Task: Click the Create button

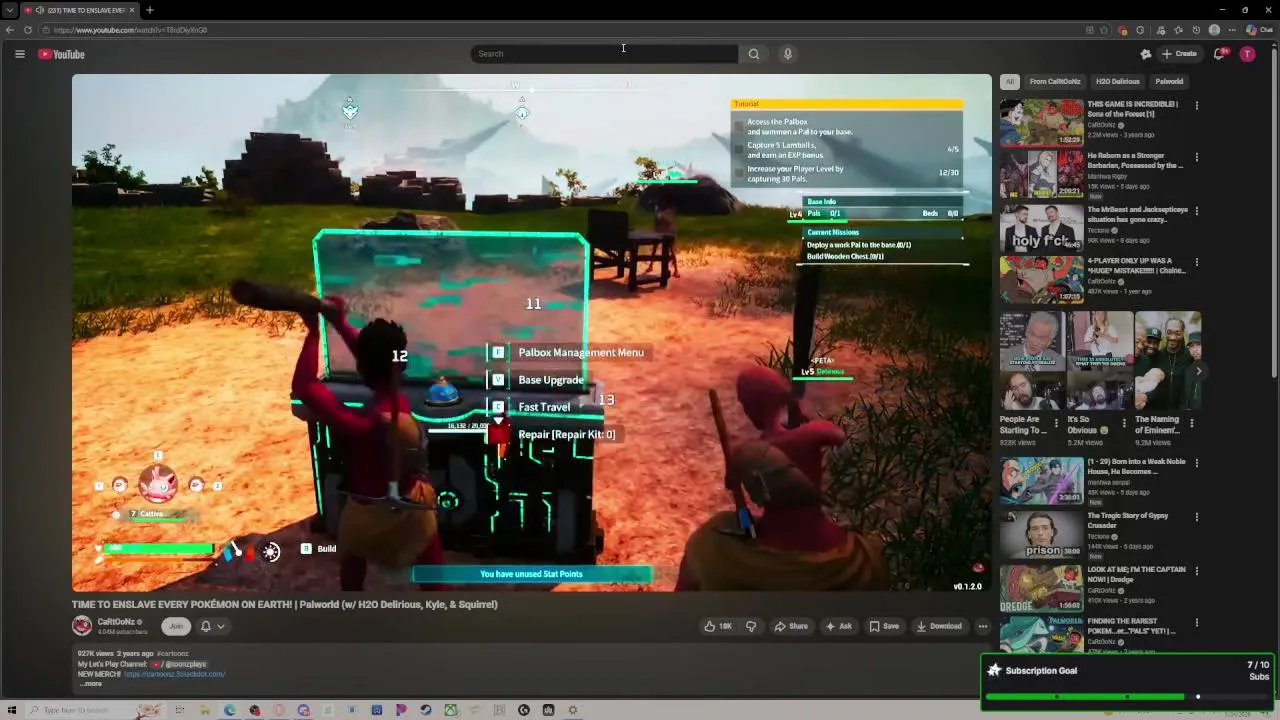Action: (1179, 54)
